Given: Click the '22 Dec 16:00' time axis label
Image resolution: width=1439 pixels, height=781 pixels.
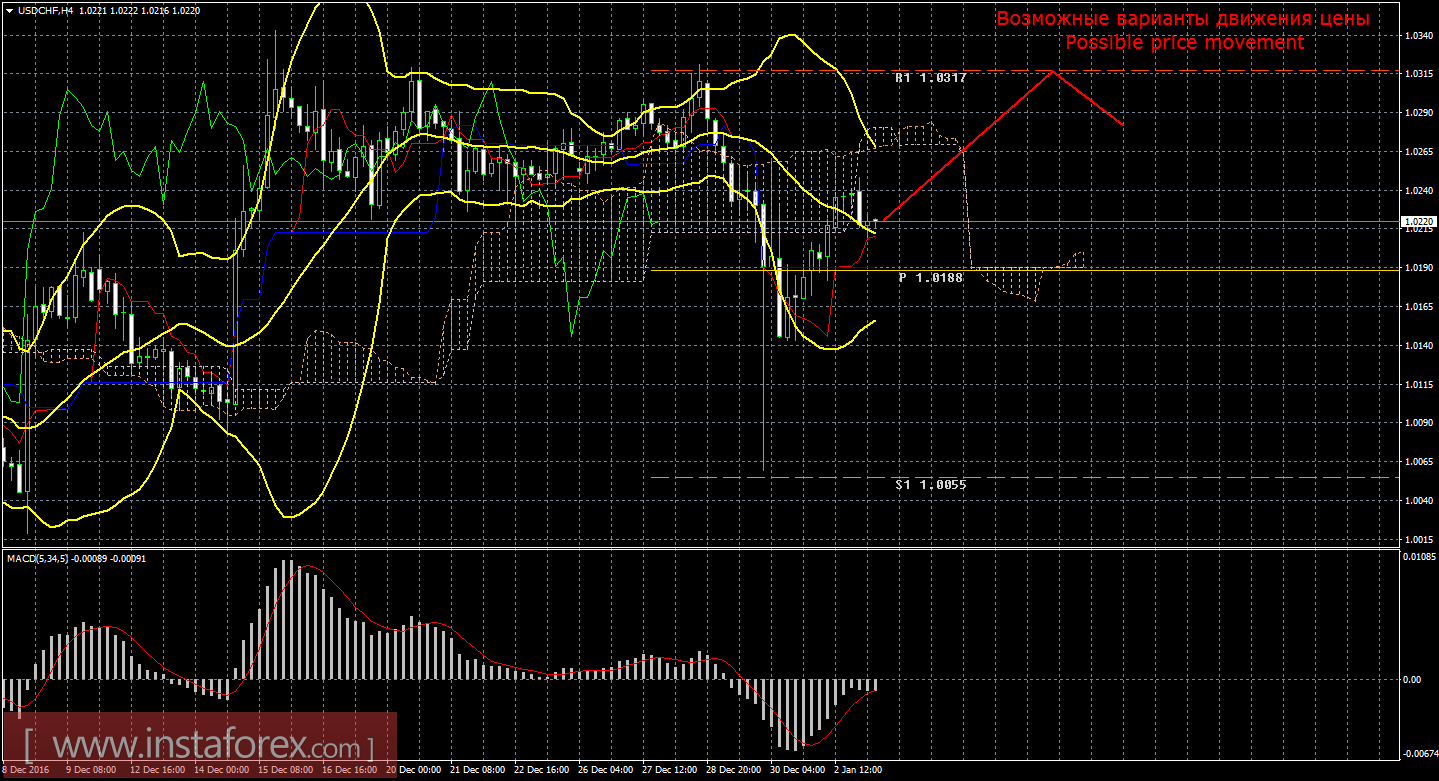Looking at the screenshot, I should coord(541,771).
